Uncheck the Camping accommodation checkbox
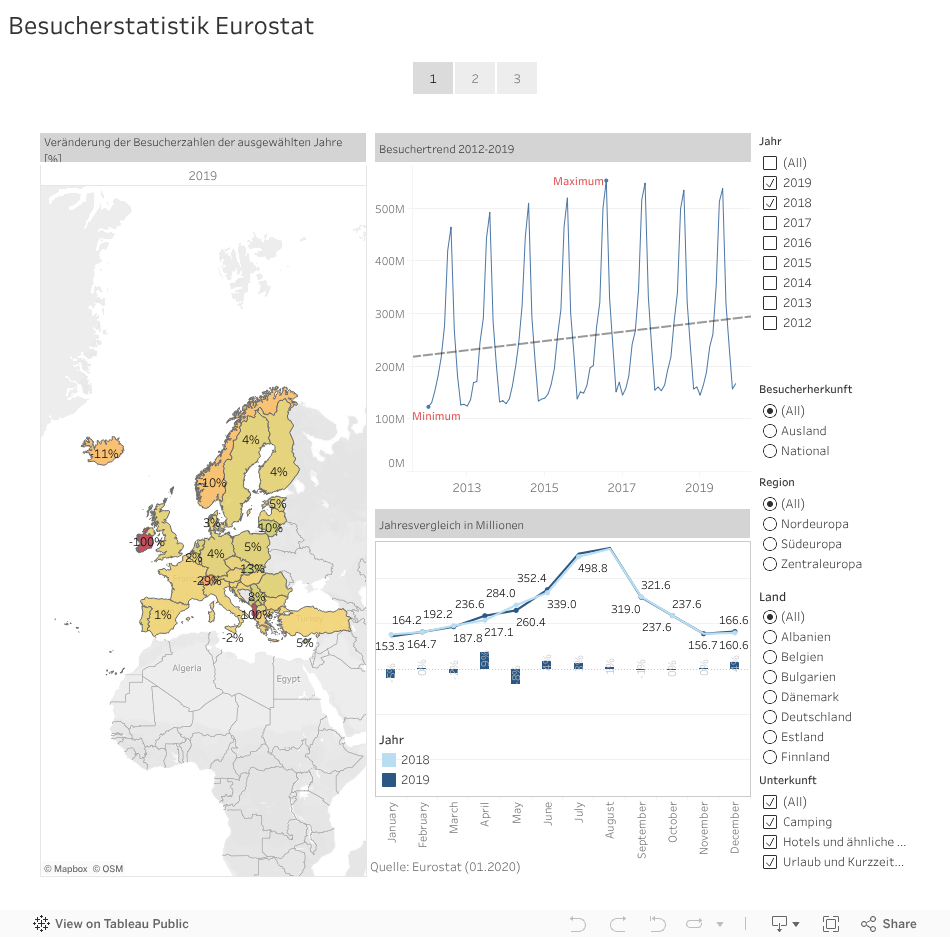The height and width of the screenshot is (937, 950). 769,822
